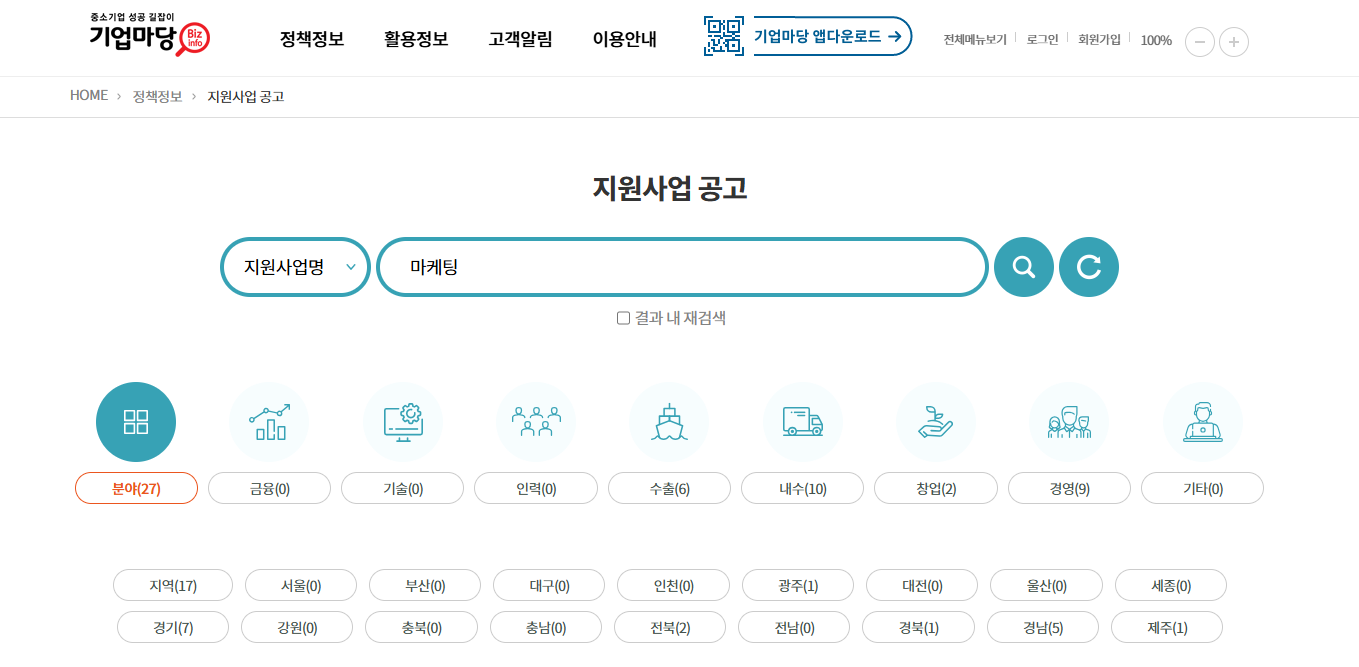Image resolution: width=1359 pixels, height=667 pixels.
Task: Open the 기업마당 QR code icon
Action: pos(724,36)
